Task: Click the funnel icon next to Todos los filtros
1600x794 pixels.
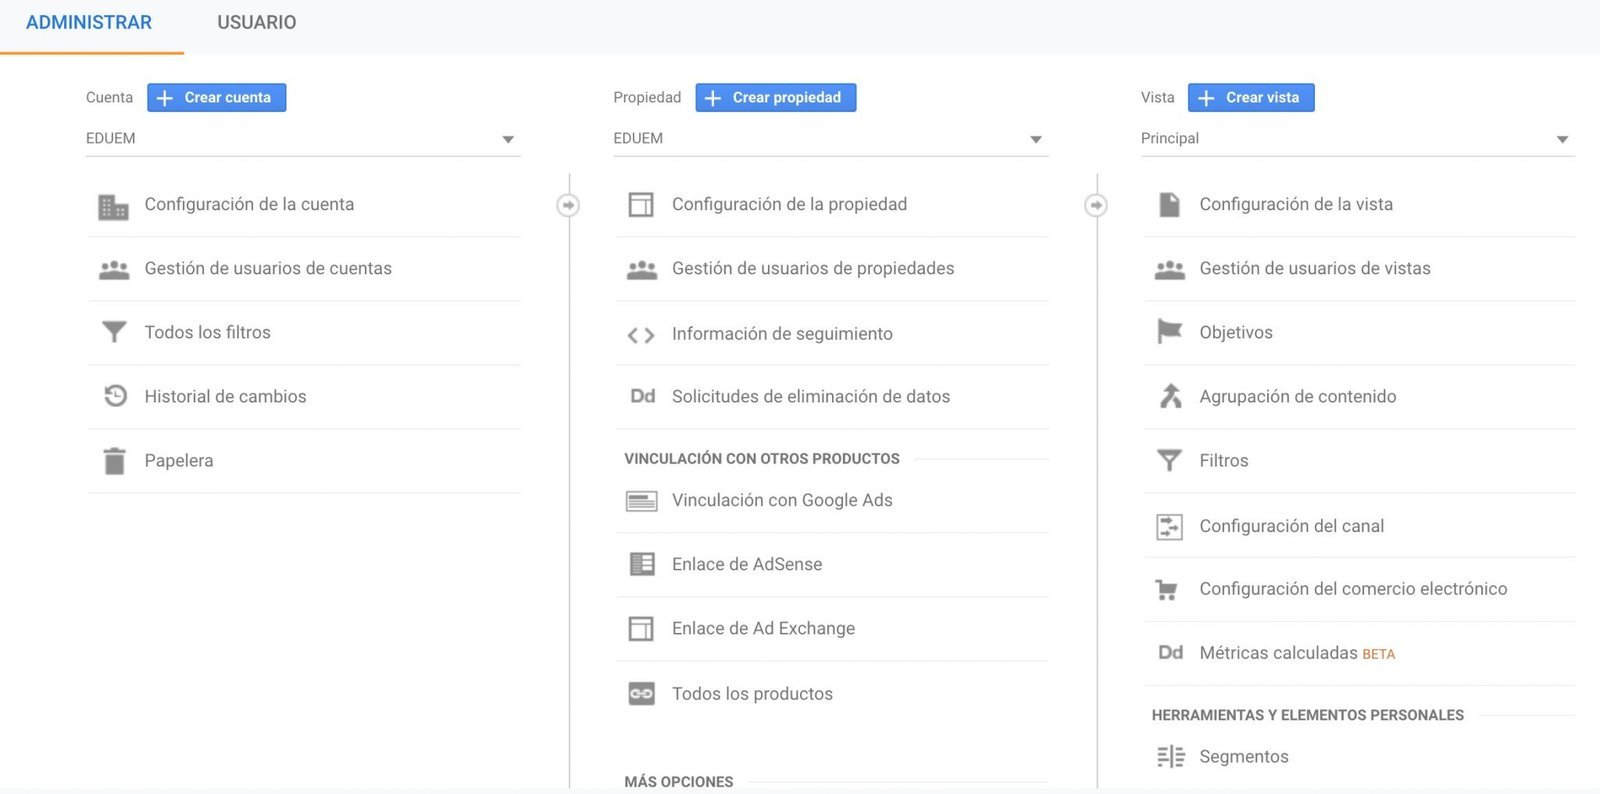Action: [x=114, y=332]
